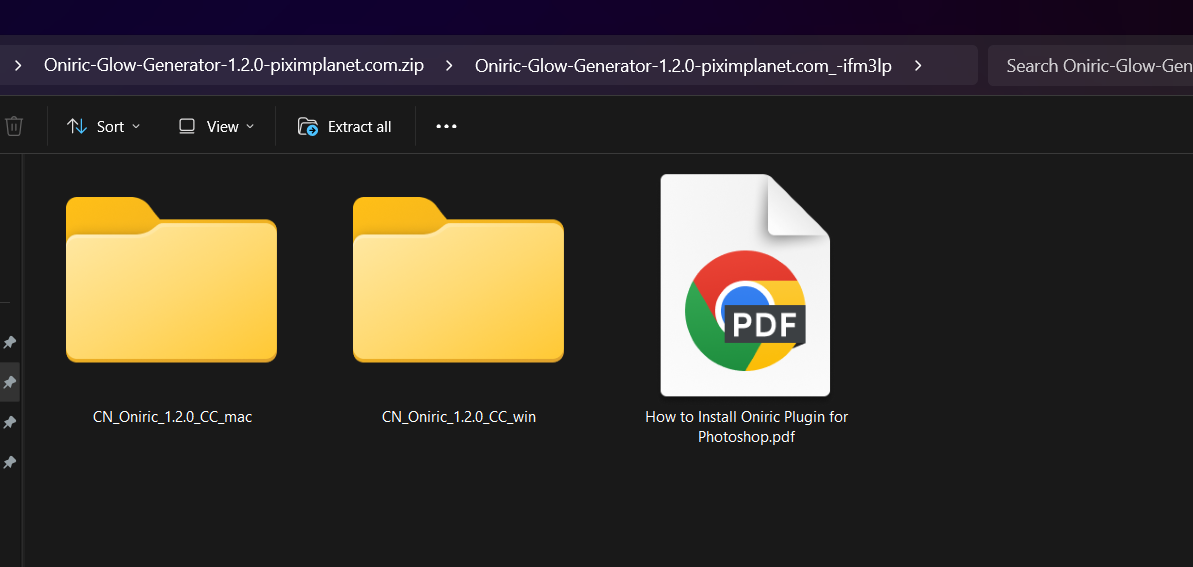Screen dimensions: 1193x567
Task: Expand chevron after the _-ifm3lp breadcrumb
Action: click(918, 65)
